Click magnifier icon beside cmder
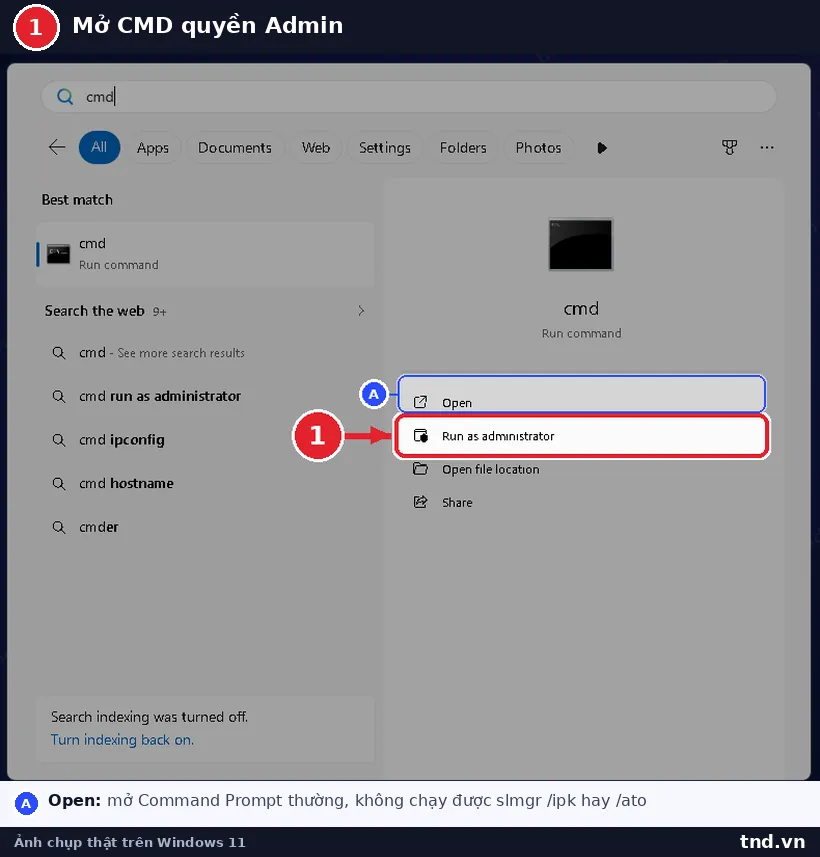Screen dimensions: 820x857 pyautogui.click(x=58, y=527)
